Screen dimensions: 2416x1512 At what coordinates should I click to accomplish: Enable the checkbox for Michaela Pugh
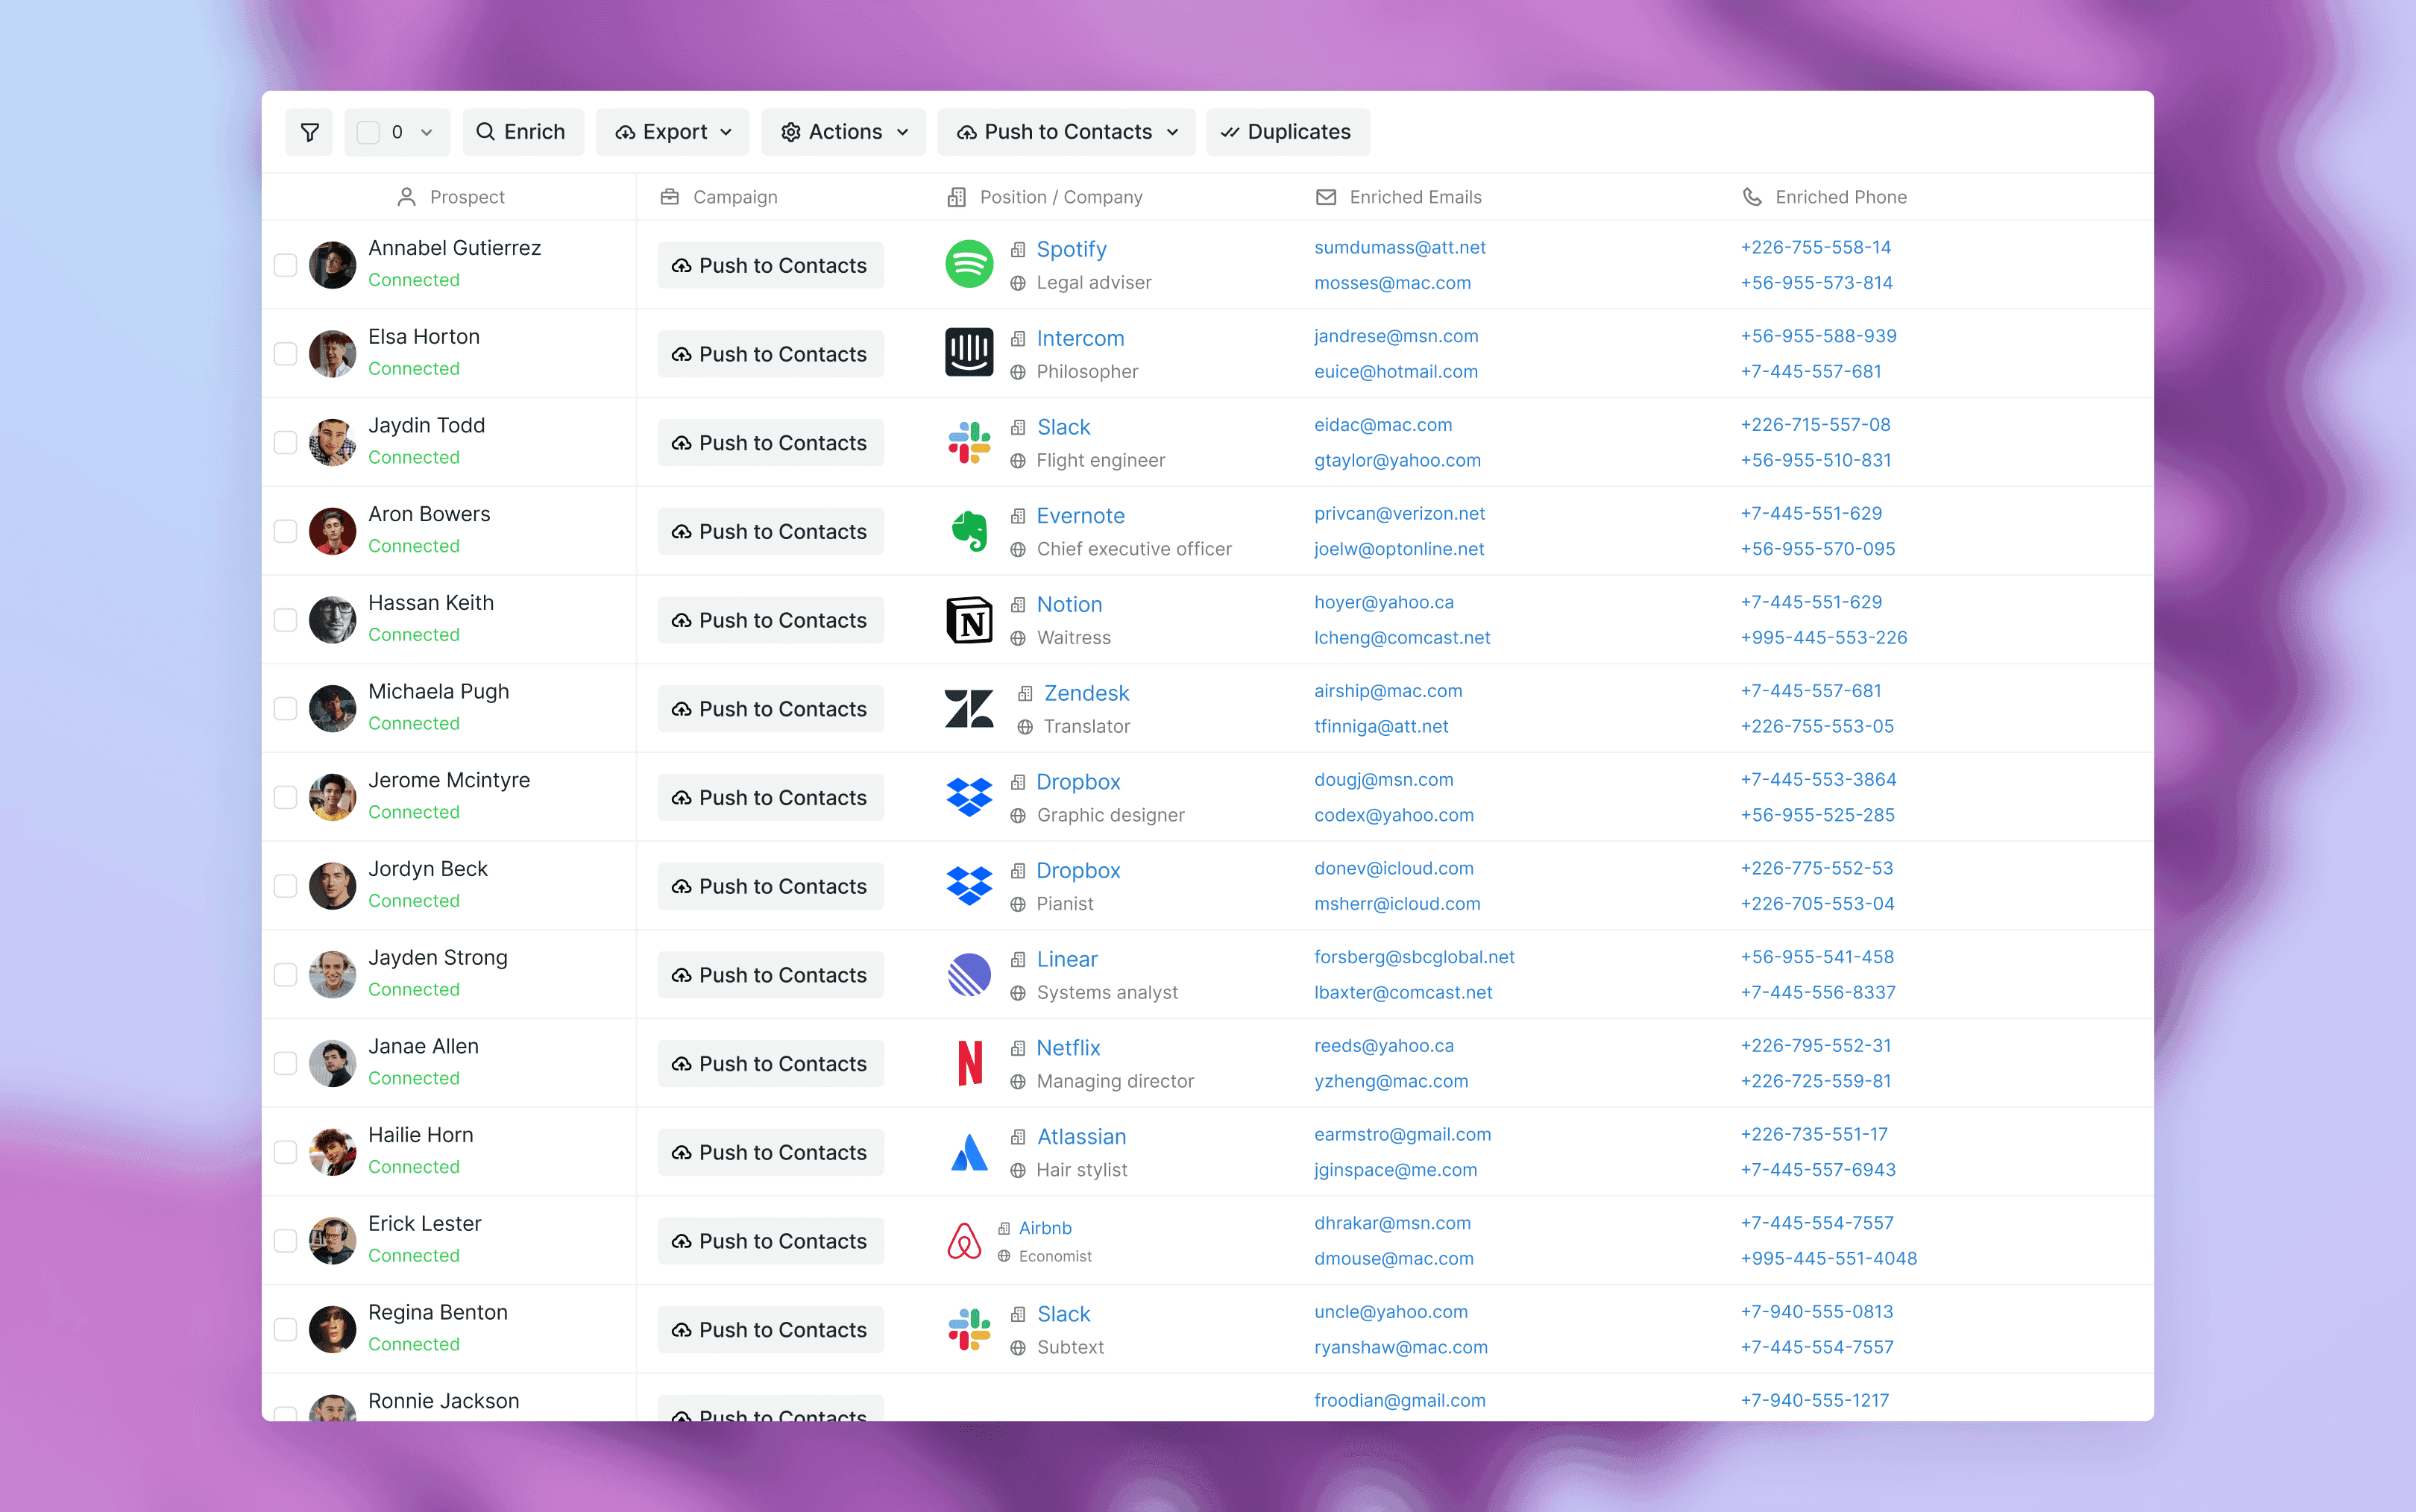pos(284,708)
